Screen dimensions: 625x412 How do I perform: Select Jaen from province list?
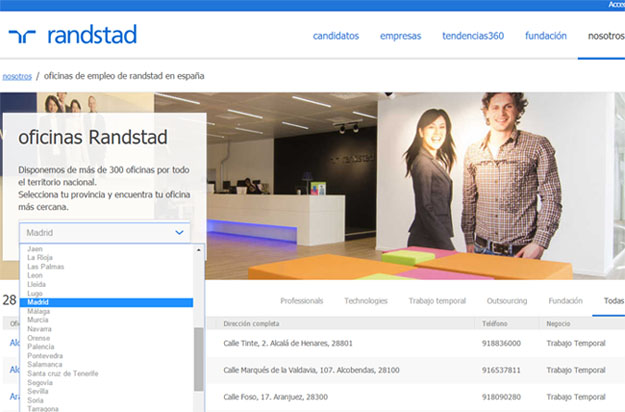(x=35, y=249)
